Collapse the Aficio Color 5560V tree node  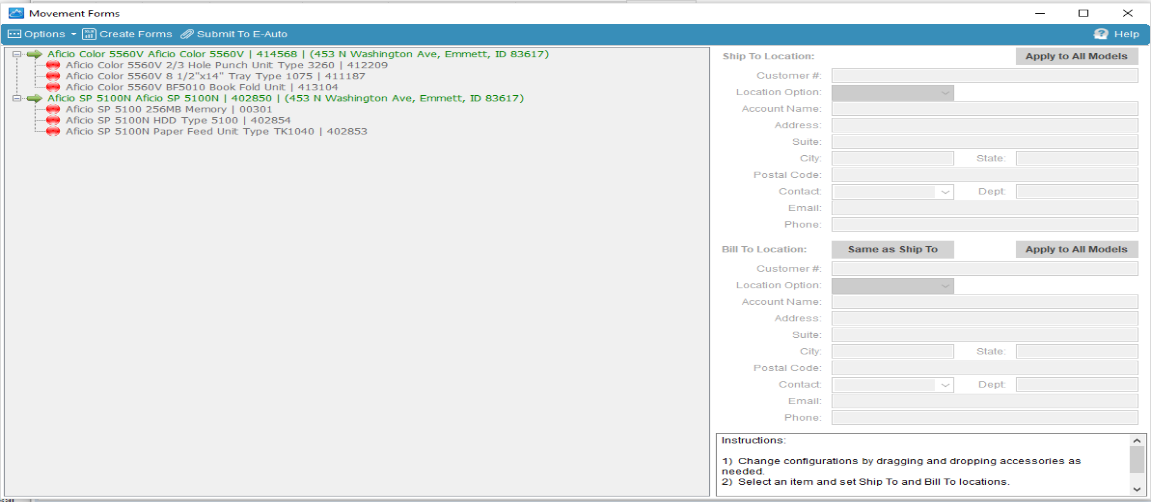(x=17, y=54)
